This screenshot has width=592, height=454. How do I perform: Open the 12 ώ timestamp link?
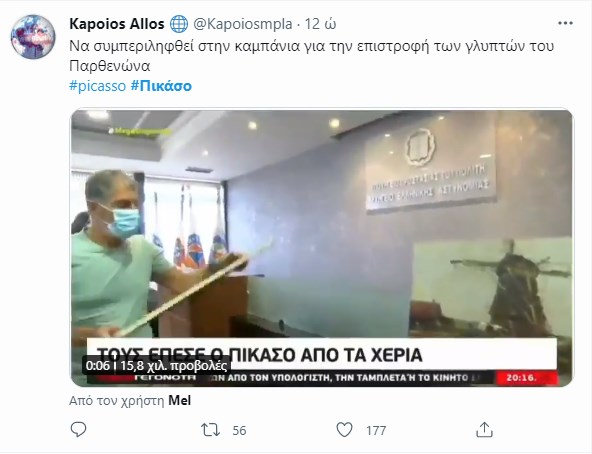pos(320,24)
